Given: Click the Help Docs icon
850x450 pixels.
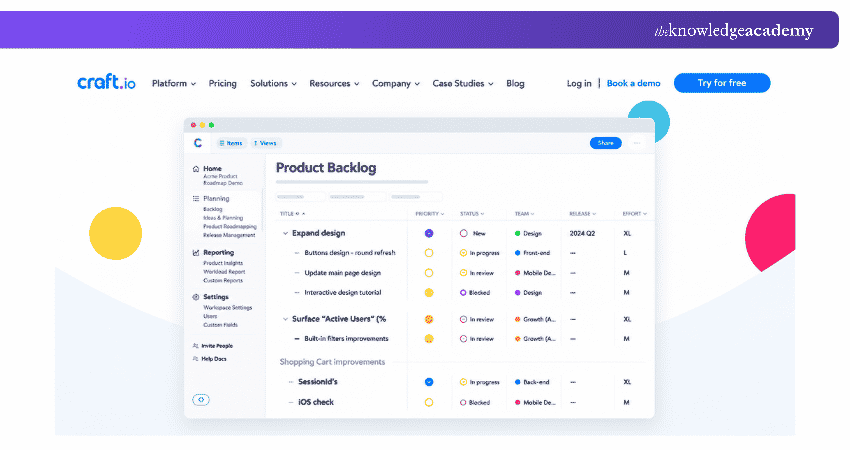Looking at the screenshot, I should coord(195,359).
